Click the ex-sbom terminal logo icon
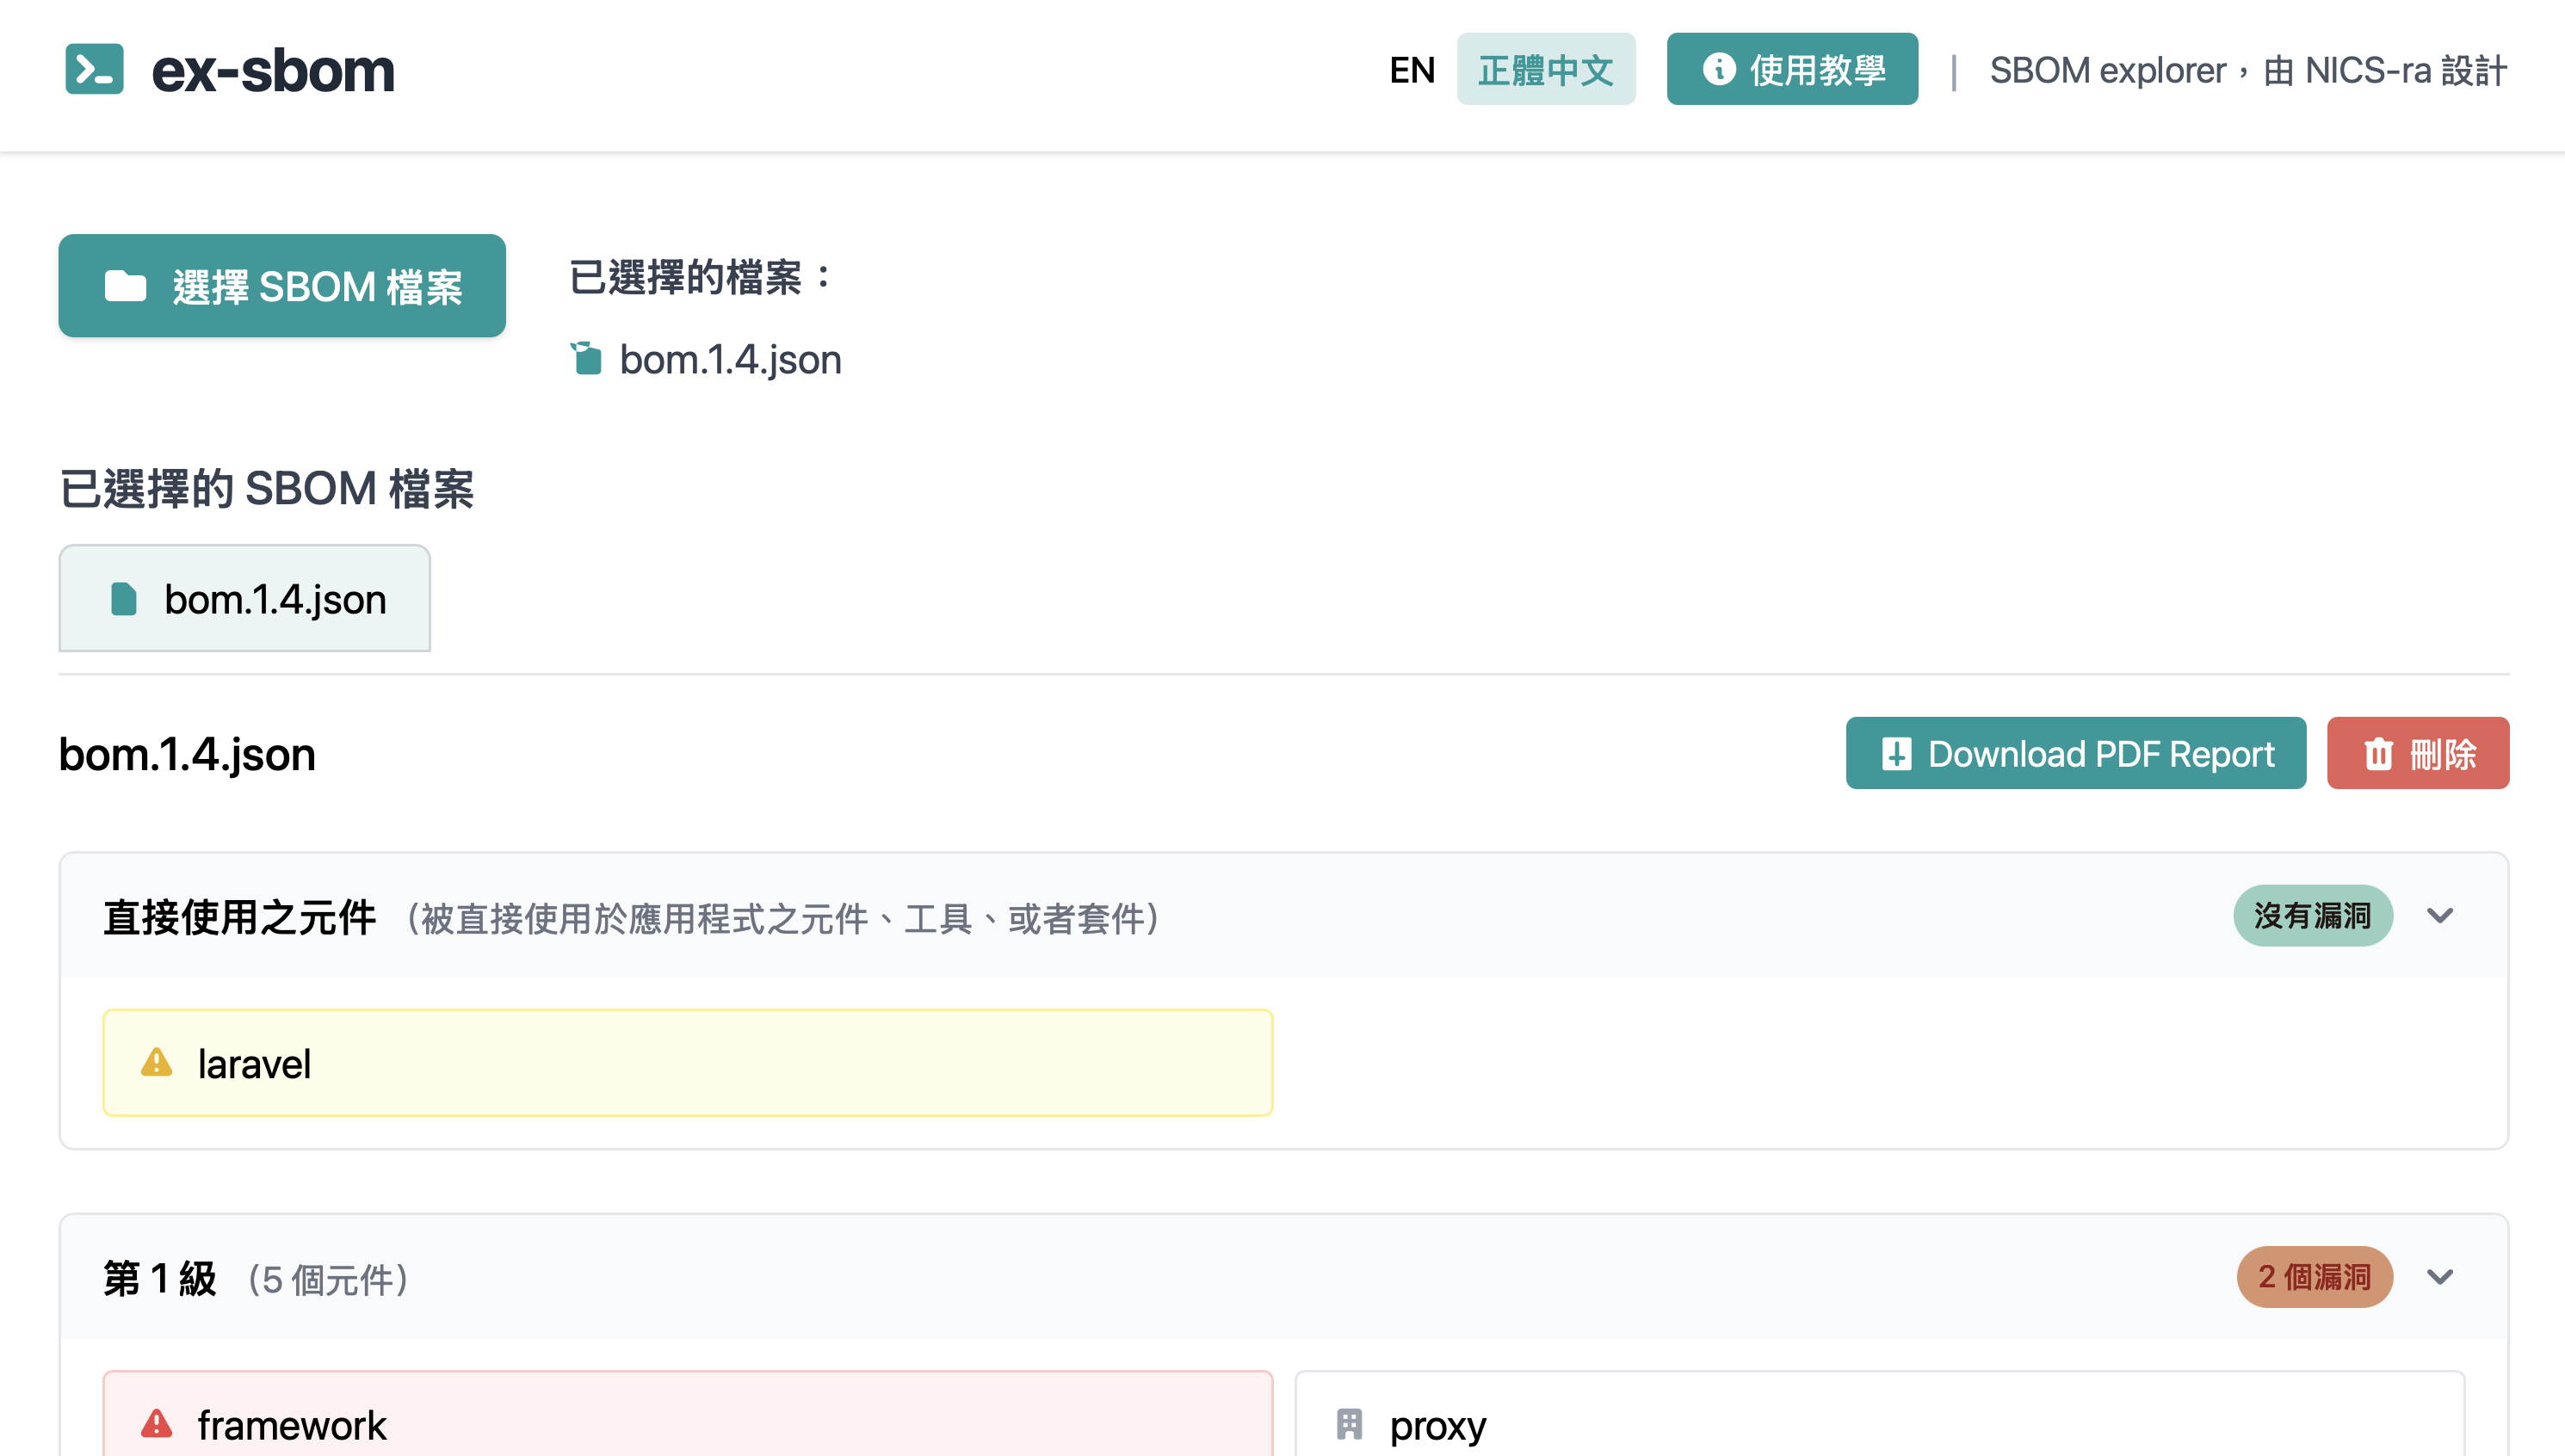Image resolution: width=2565 pixels, height=1456 pixels. 94,69
